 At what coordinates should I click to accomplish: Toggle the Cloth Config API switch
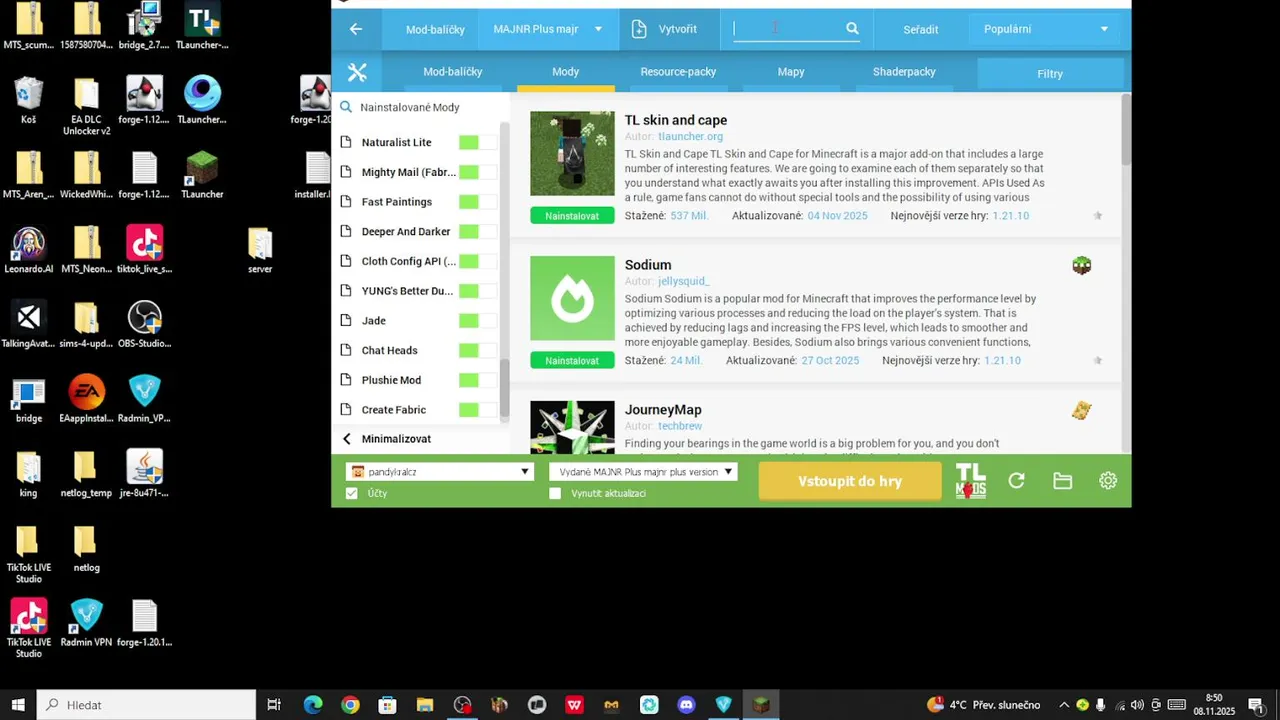pyautogui.click(x=477, y=261)
